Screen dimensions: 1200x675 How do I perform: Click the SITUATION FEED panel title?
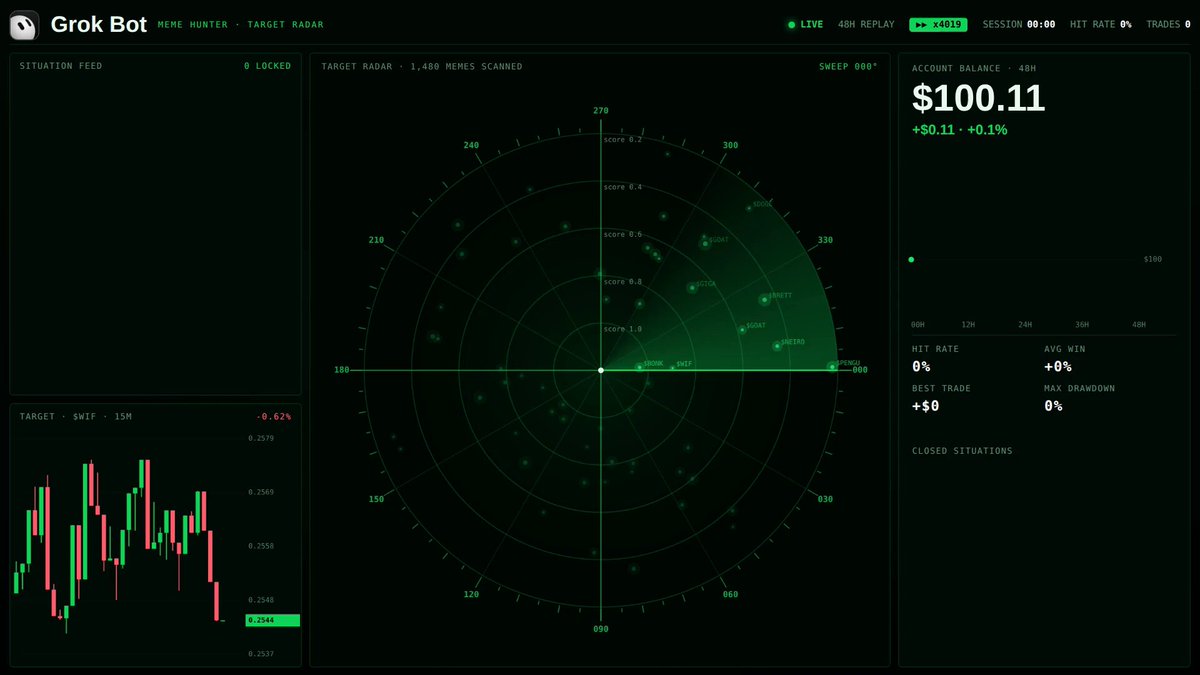pos(61,66)
